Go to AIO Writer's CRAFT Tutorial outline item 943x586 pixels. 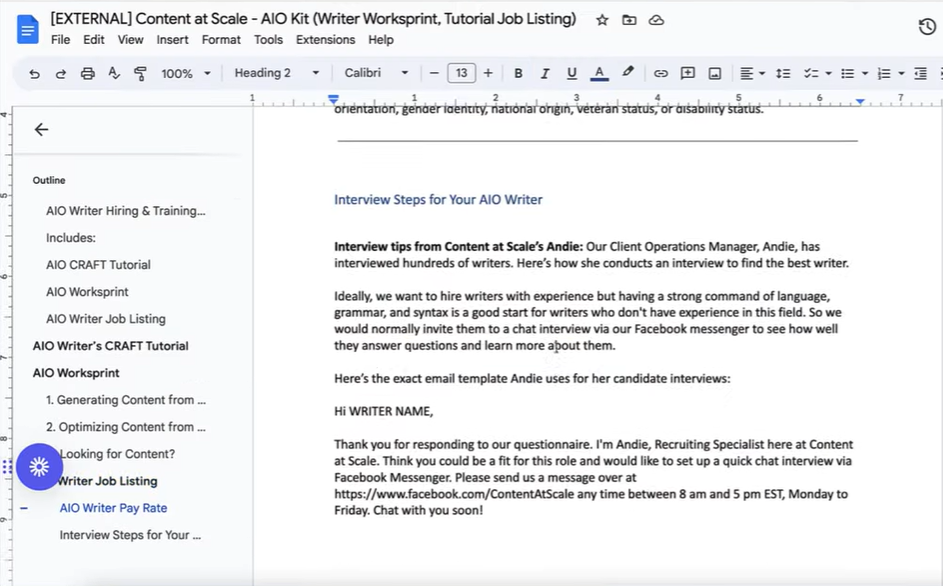click(x=110, y=346)
